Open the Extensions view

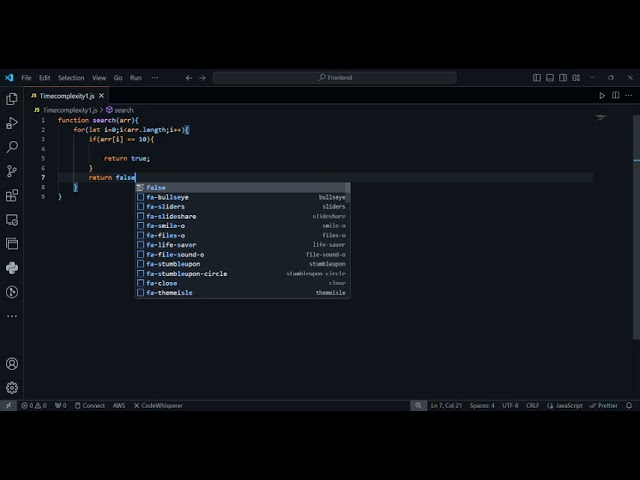tap(12, 195)
